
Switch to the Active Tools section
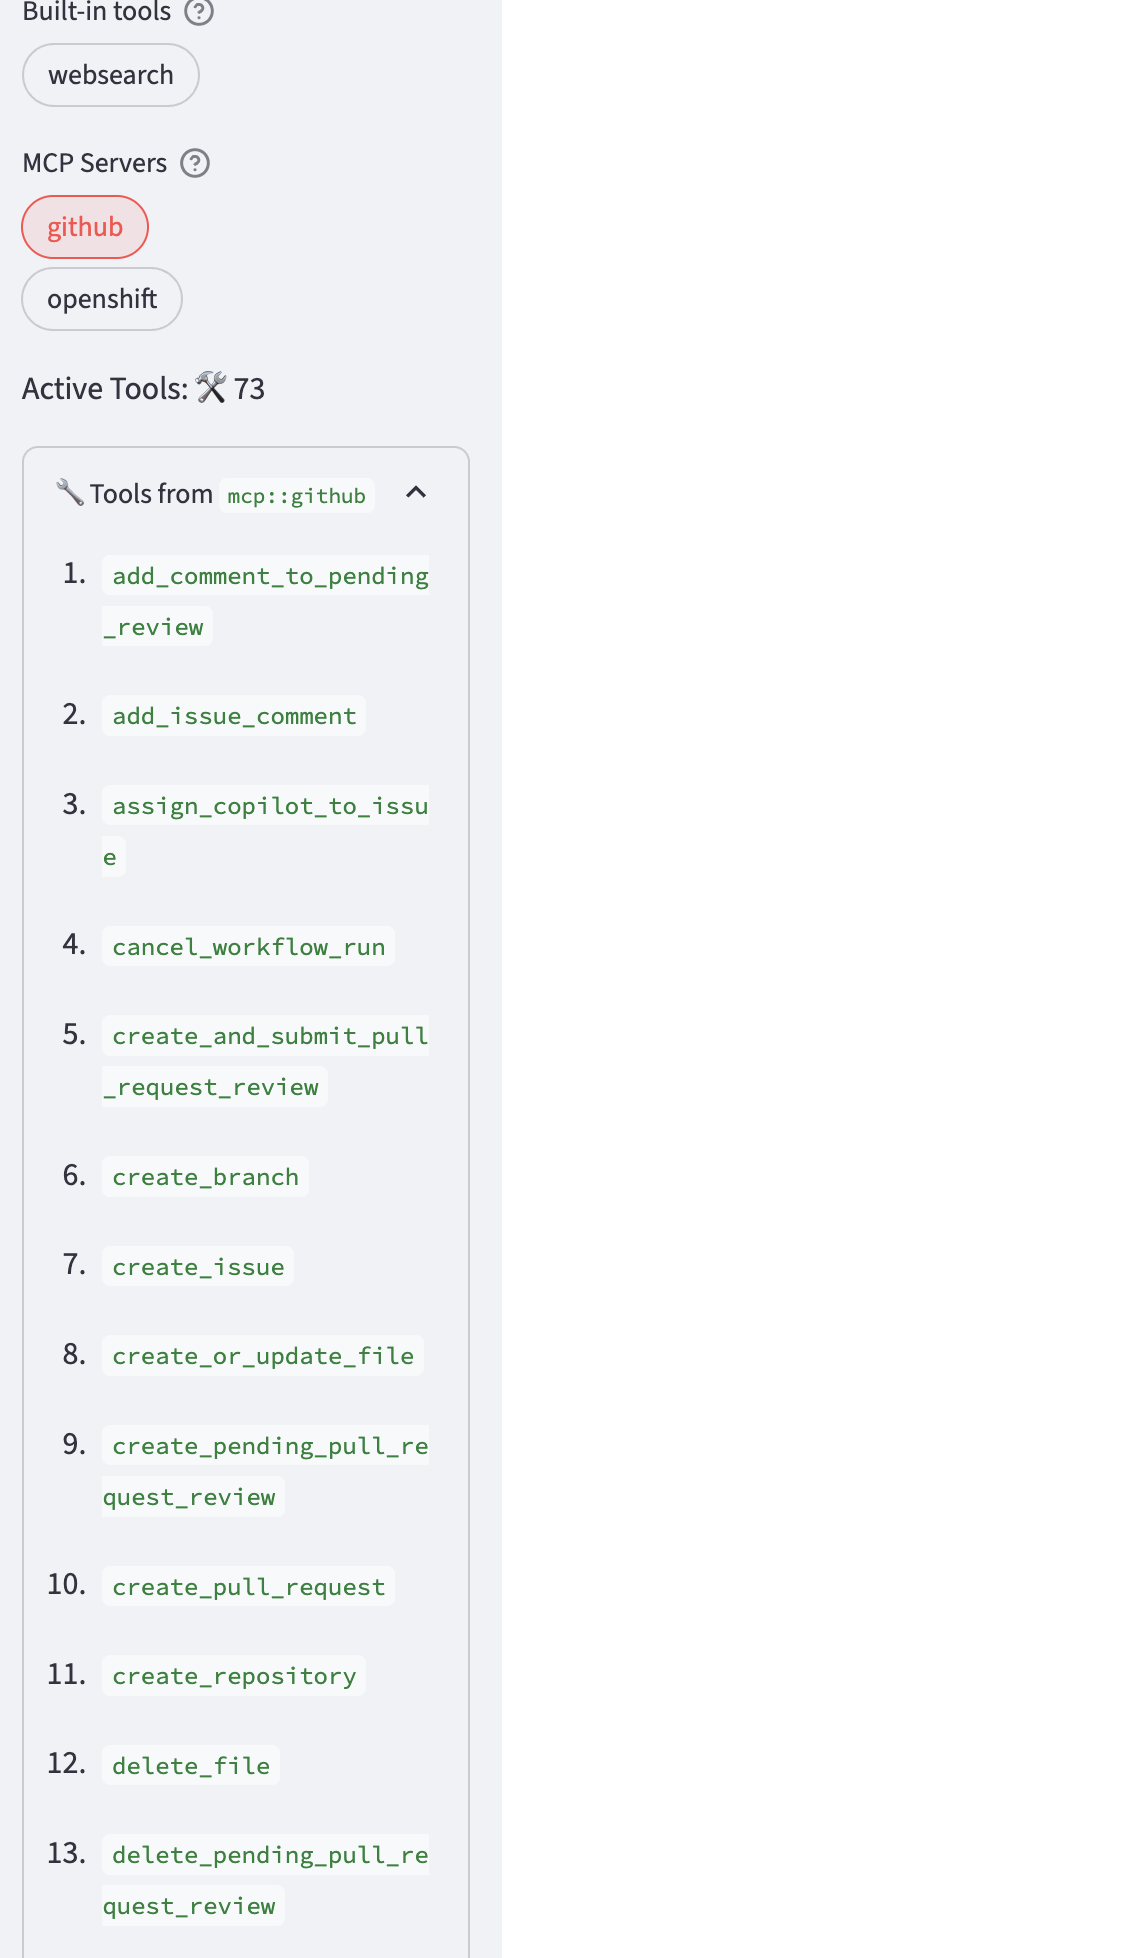104,387
